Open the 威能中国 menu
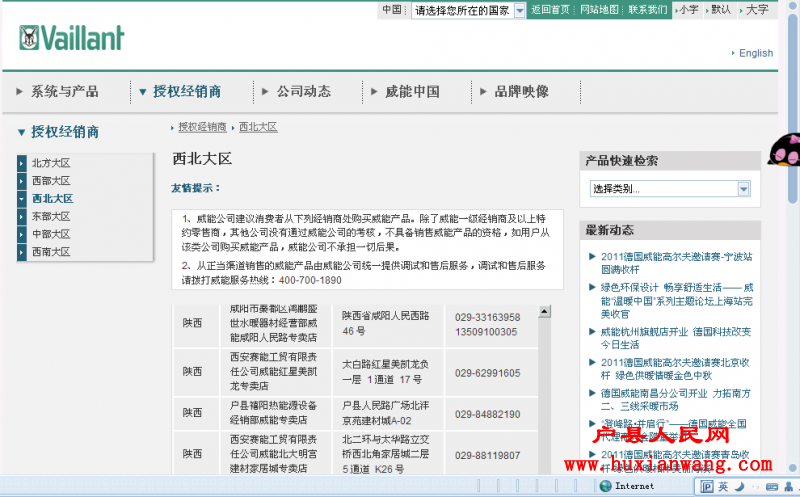Viewport: 800px width, 497px height. (x=412, y=92)
